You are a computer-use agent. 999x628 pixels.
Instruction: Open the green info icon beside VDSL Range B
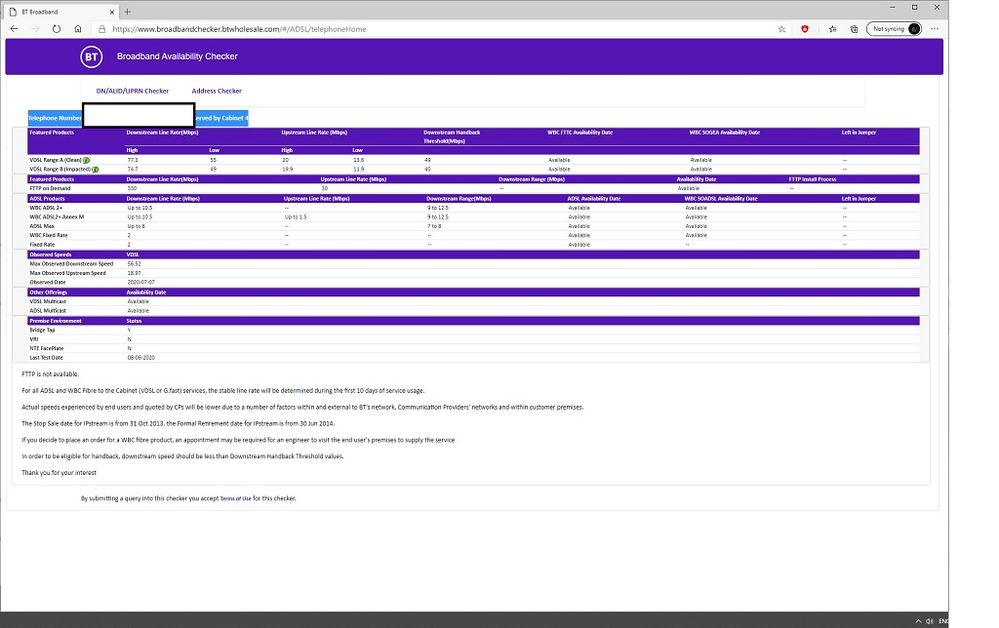95,169
